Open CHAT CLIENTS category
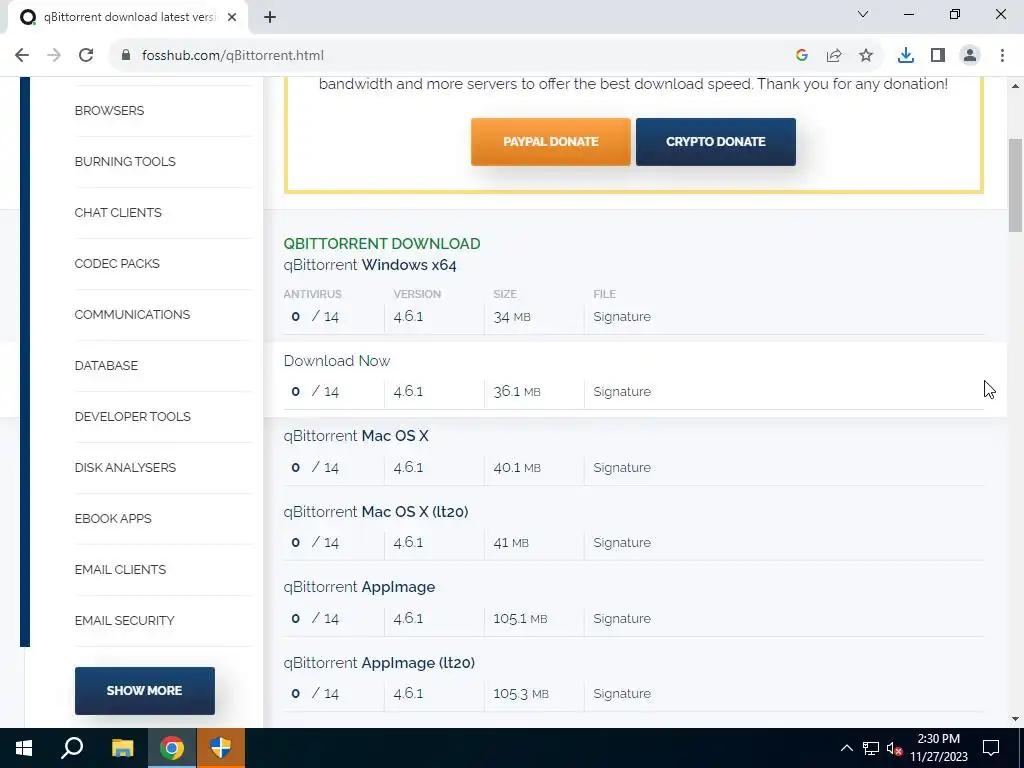Screen dimensions: 1024x768 [118, 212]
